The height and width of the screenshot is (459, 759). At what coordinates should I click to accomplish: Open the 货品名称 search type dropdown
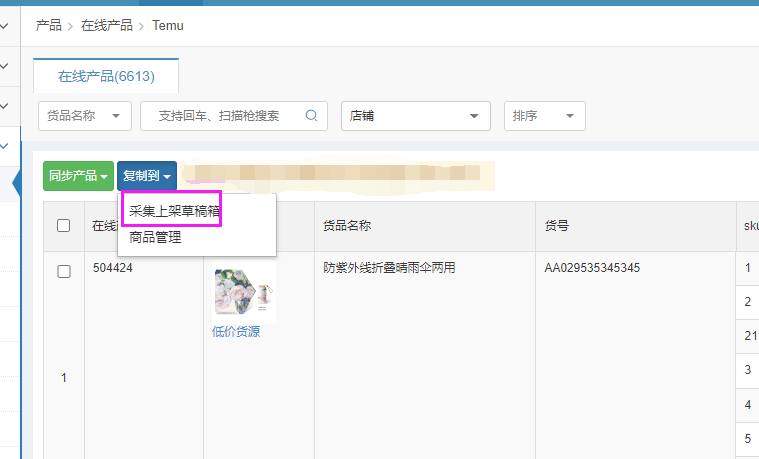85,116
